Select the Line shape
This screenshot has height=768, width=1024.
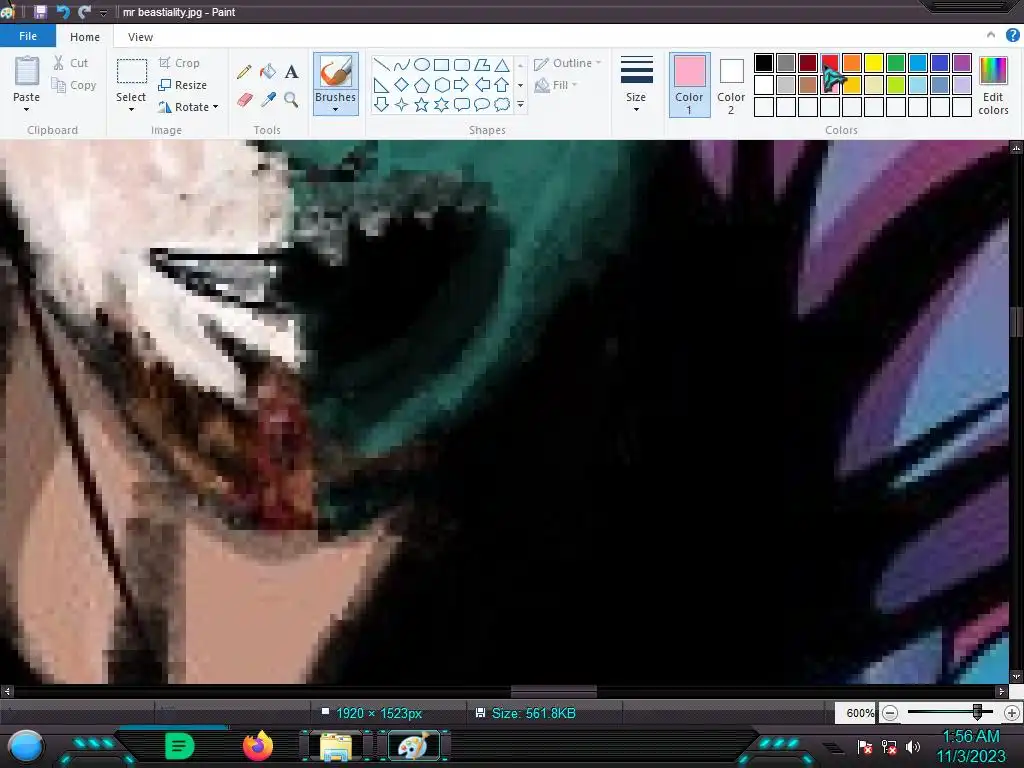point(381,65)
